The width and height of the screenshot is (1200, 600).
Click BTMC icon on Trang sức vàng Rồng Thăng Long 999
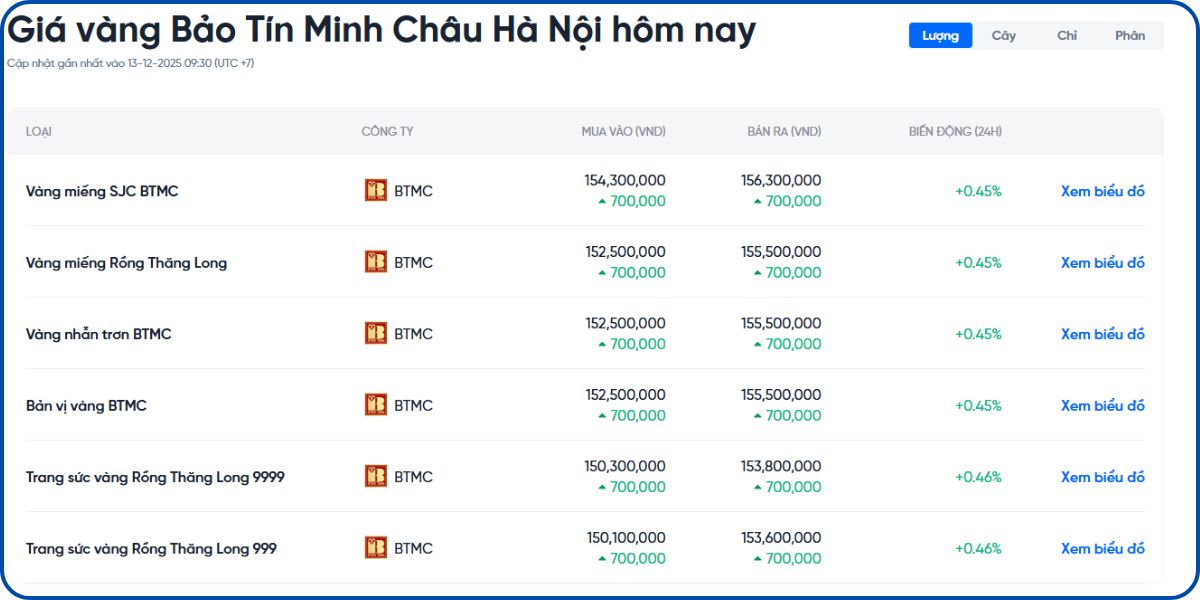click(x=375, y=548)
